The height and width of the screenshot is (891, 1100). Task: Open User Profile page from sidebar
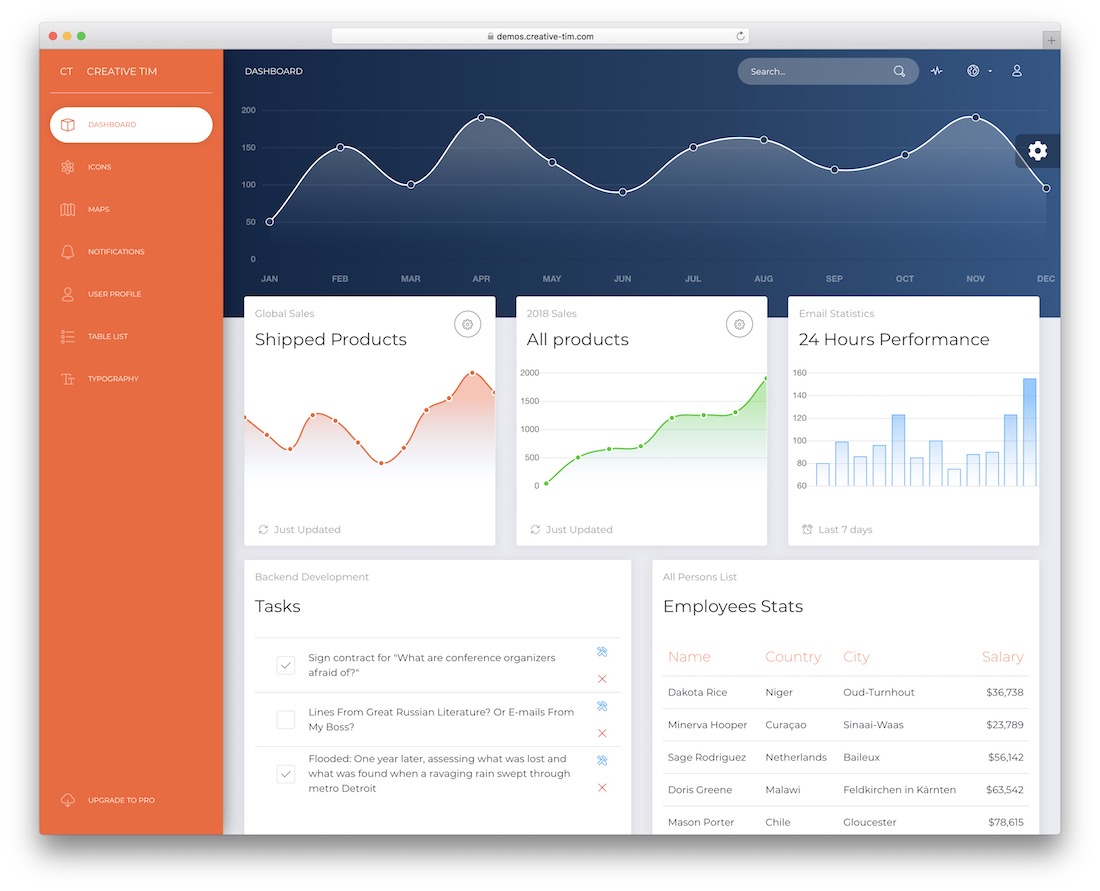(131, 294)
